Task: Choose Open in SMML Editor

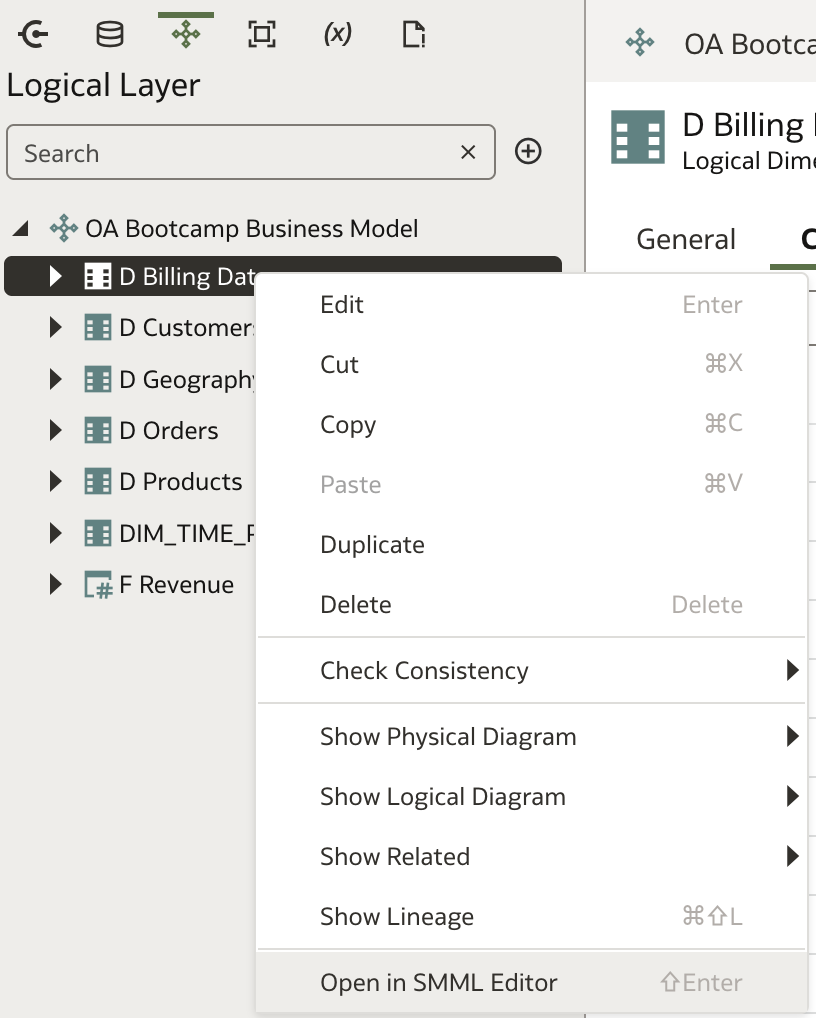Action: point(531,982)
